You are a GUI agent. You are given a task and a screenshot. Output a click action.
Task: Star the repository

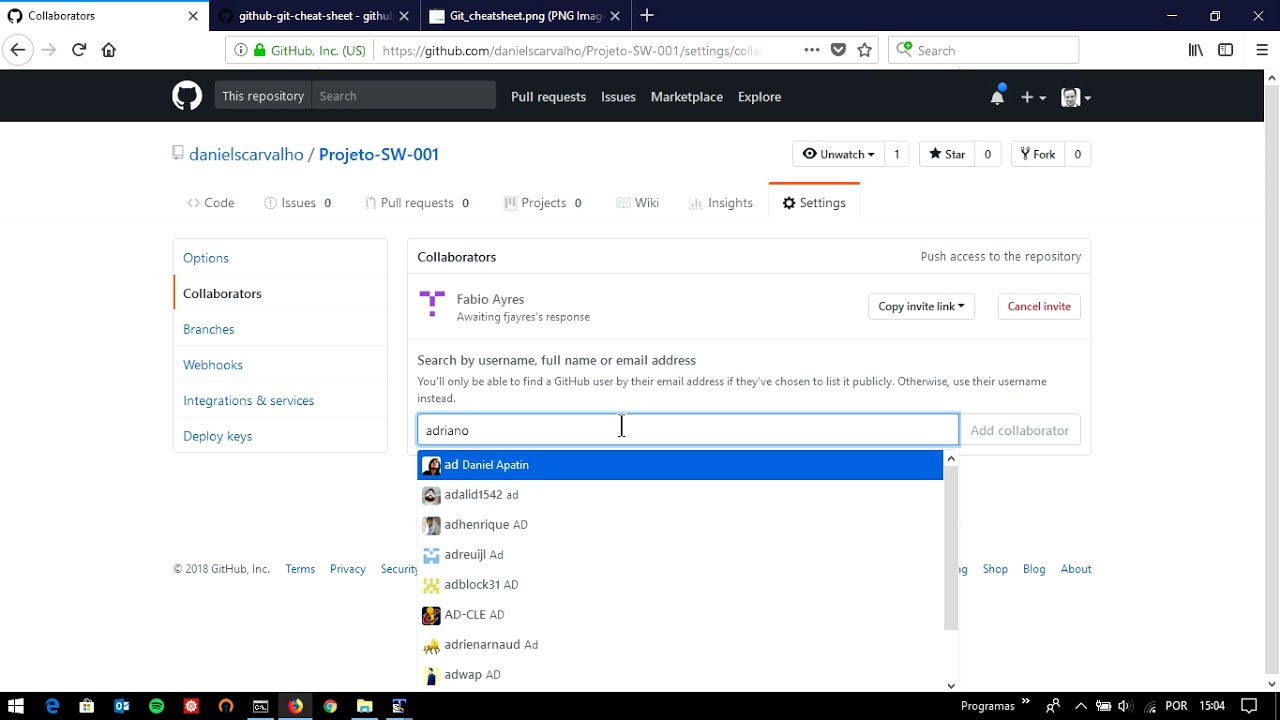947,154
